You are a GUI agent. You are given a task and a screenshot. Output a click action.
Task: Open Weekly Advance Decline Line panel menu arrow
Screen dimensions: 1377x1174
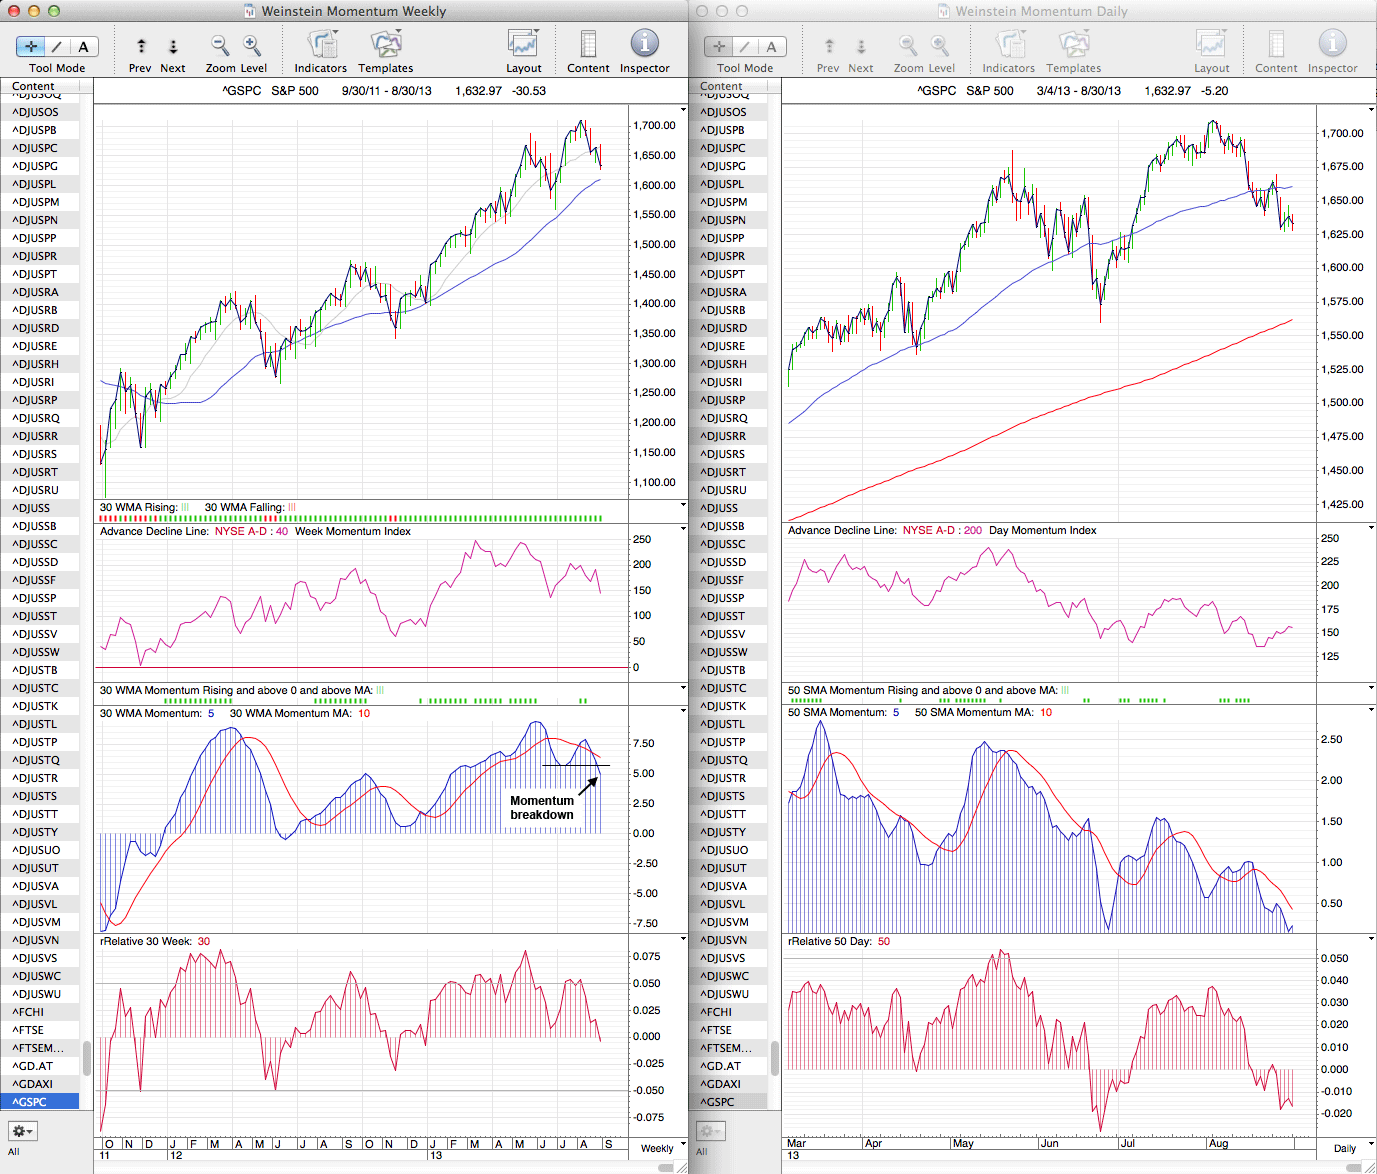pyautogui.click(x=684, y=527)
